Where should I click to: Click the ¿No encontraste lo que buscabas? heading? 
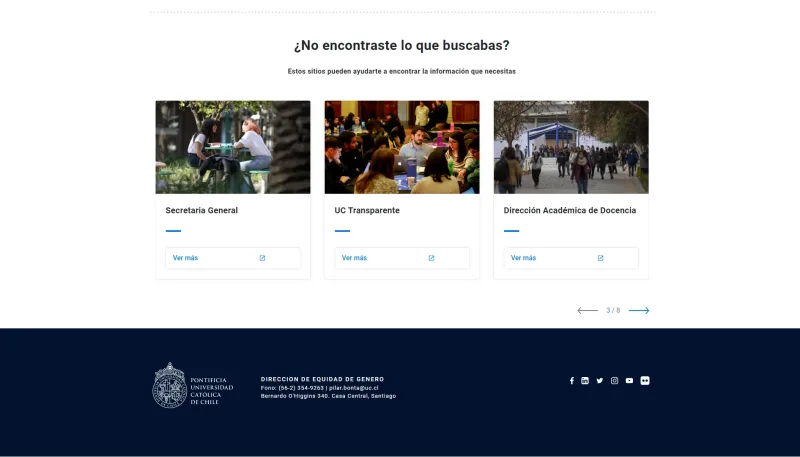[402, 45]
